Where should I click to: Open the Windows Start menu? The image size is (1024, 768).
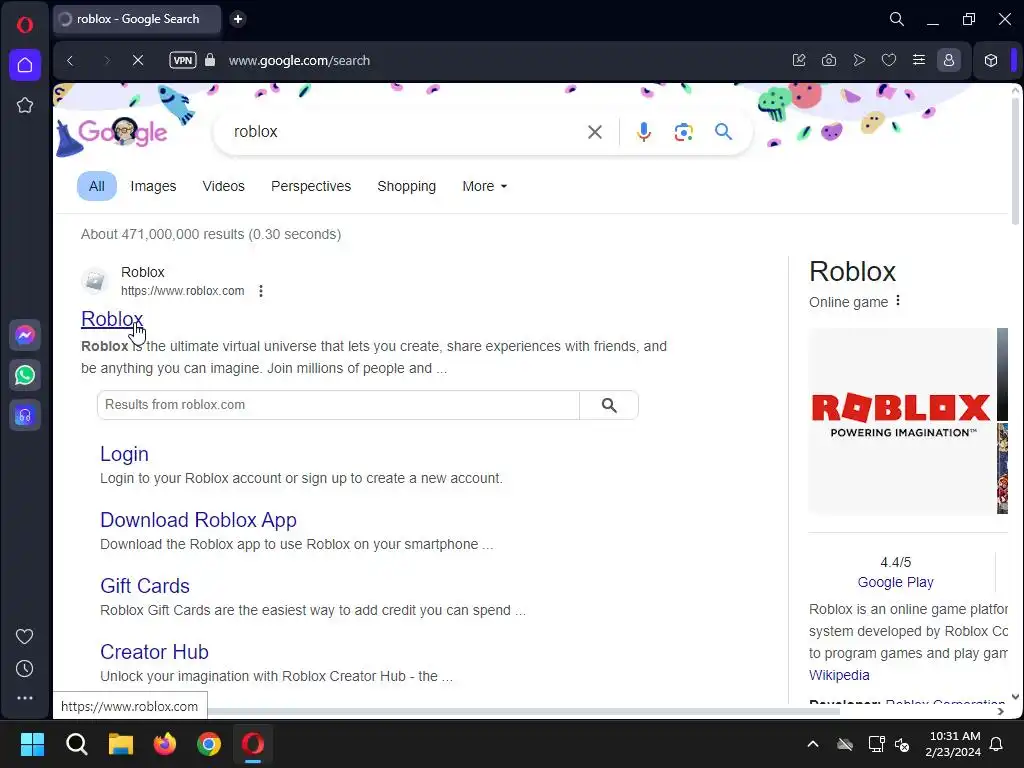point(32,744)
